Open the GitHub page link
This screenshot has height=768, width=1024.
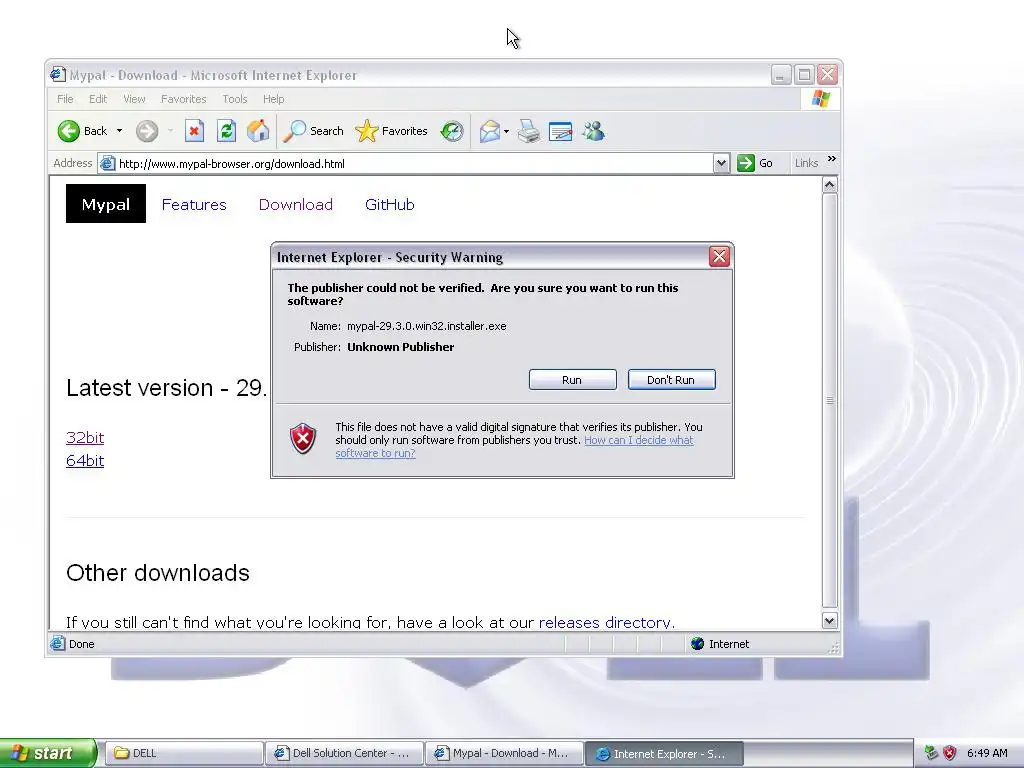(390, 204)
